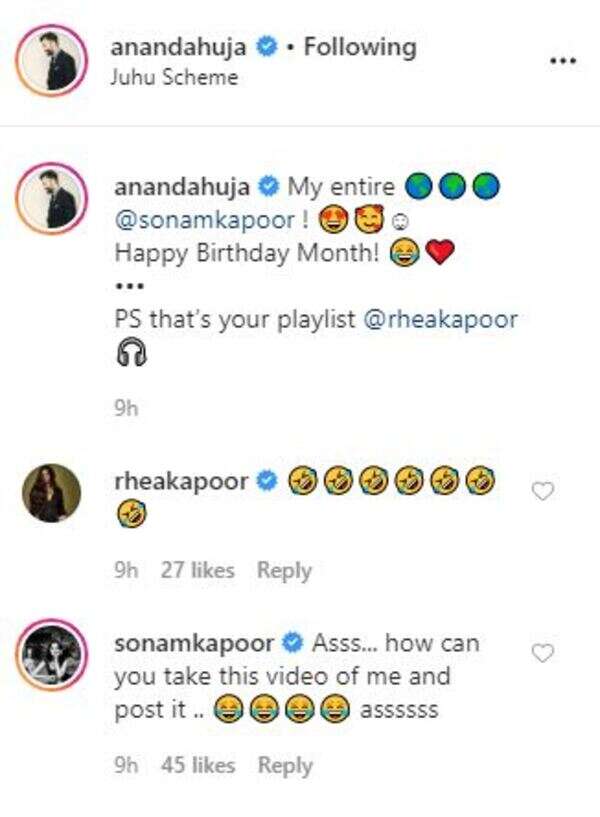Toggle the Following button in header
The height and width of the screenshot is (817, 600).
359,46
